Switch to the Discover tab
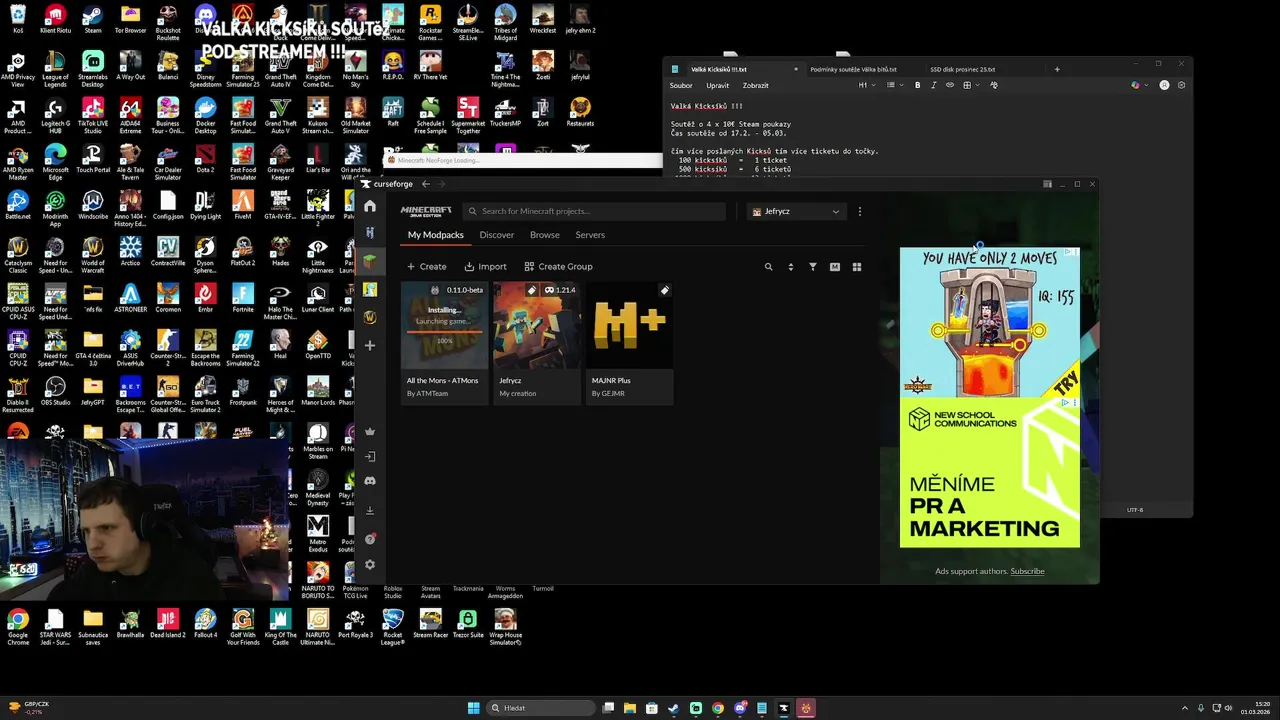The image size is (1280, 720). 496,235
